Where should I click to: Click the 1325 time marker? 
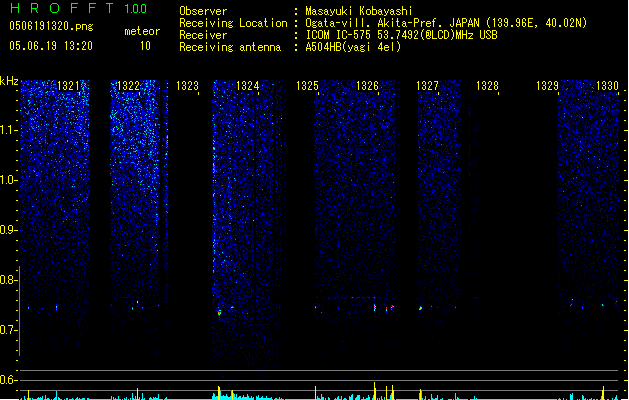coord(307,86)
